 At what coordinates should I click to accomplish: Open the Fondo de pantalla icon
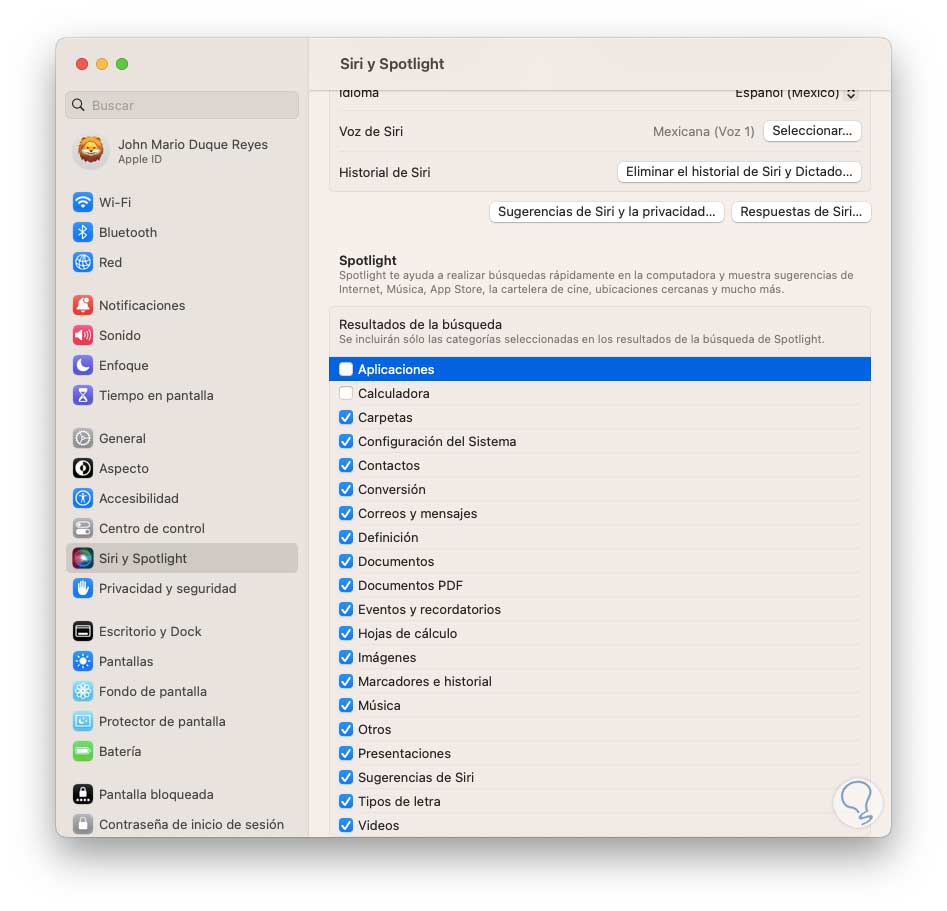[x=83, y=691]
